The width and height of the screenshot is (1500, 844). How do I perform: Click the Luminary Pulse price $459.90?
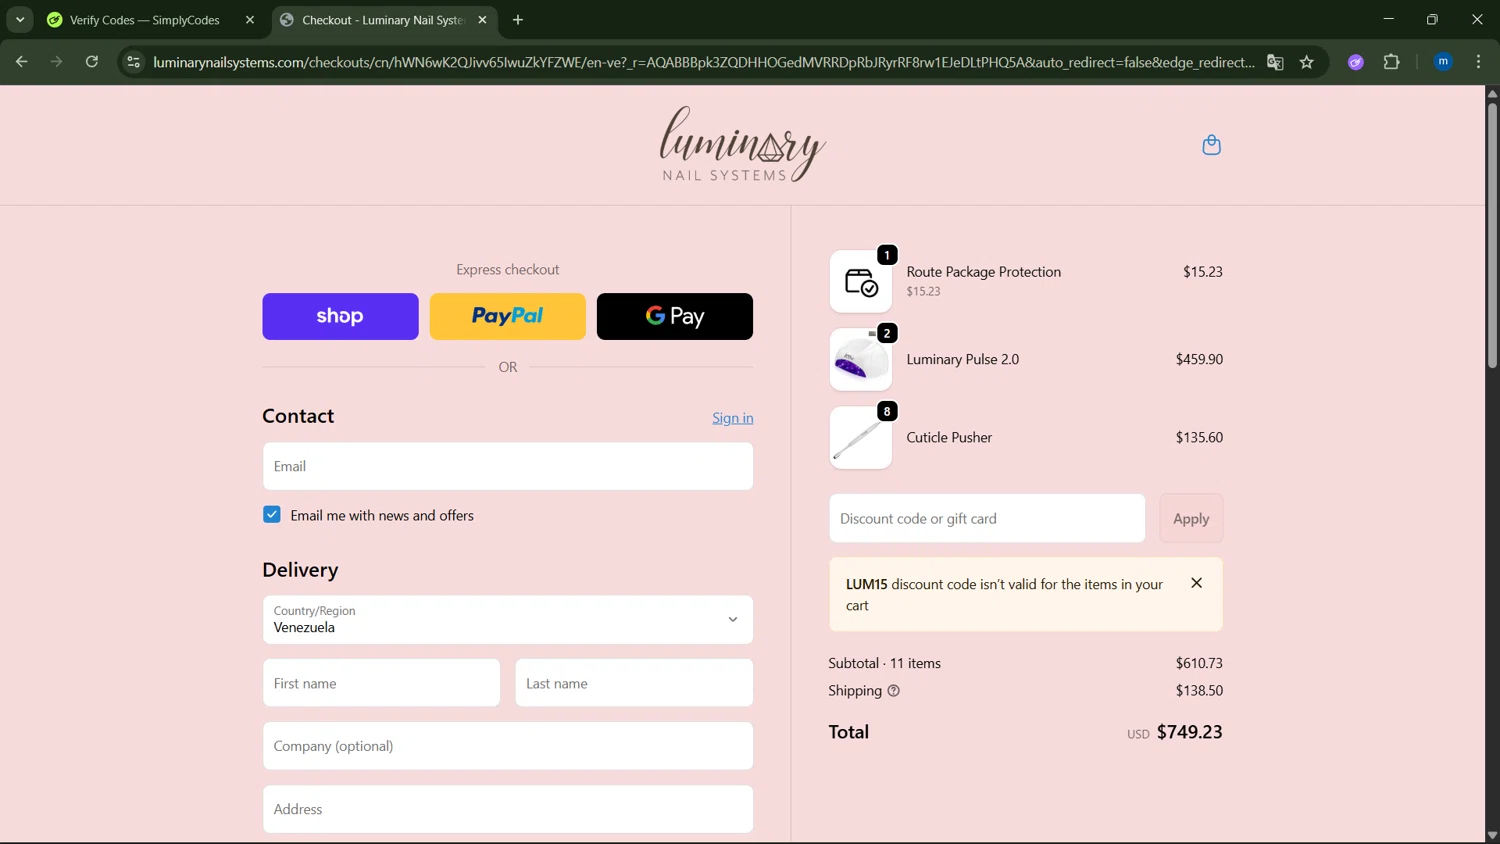[x=1199, y=359]
